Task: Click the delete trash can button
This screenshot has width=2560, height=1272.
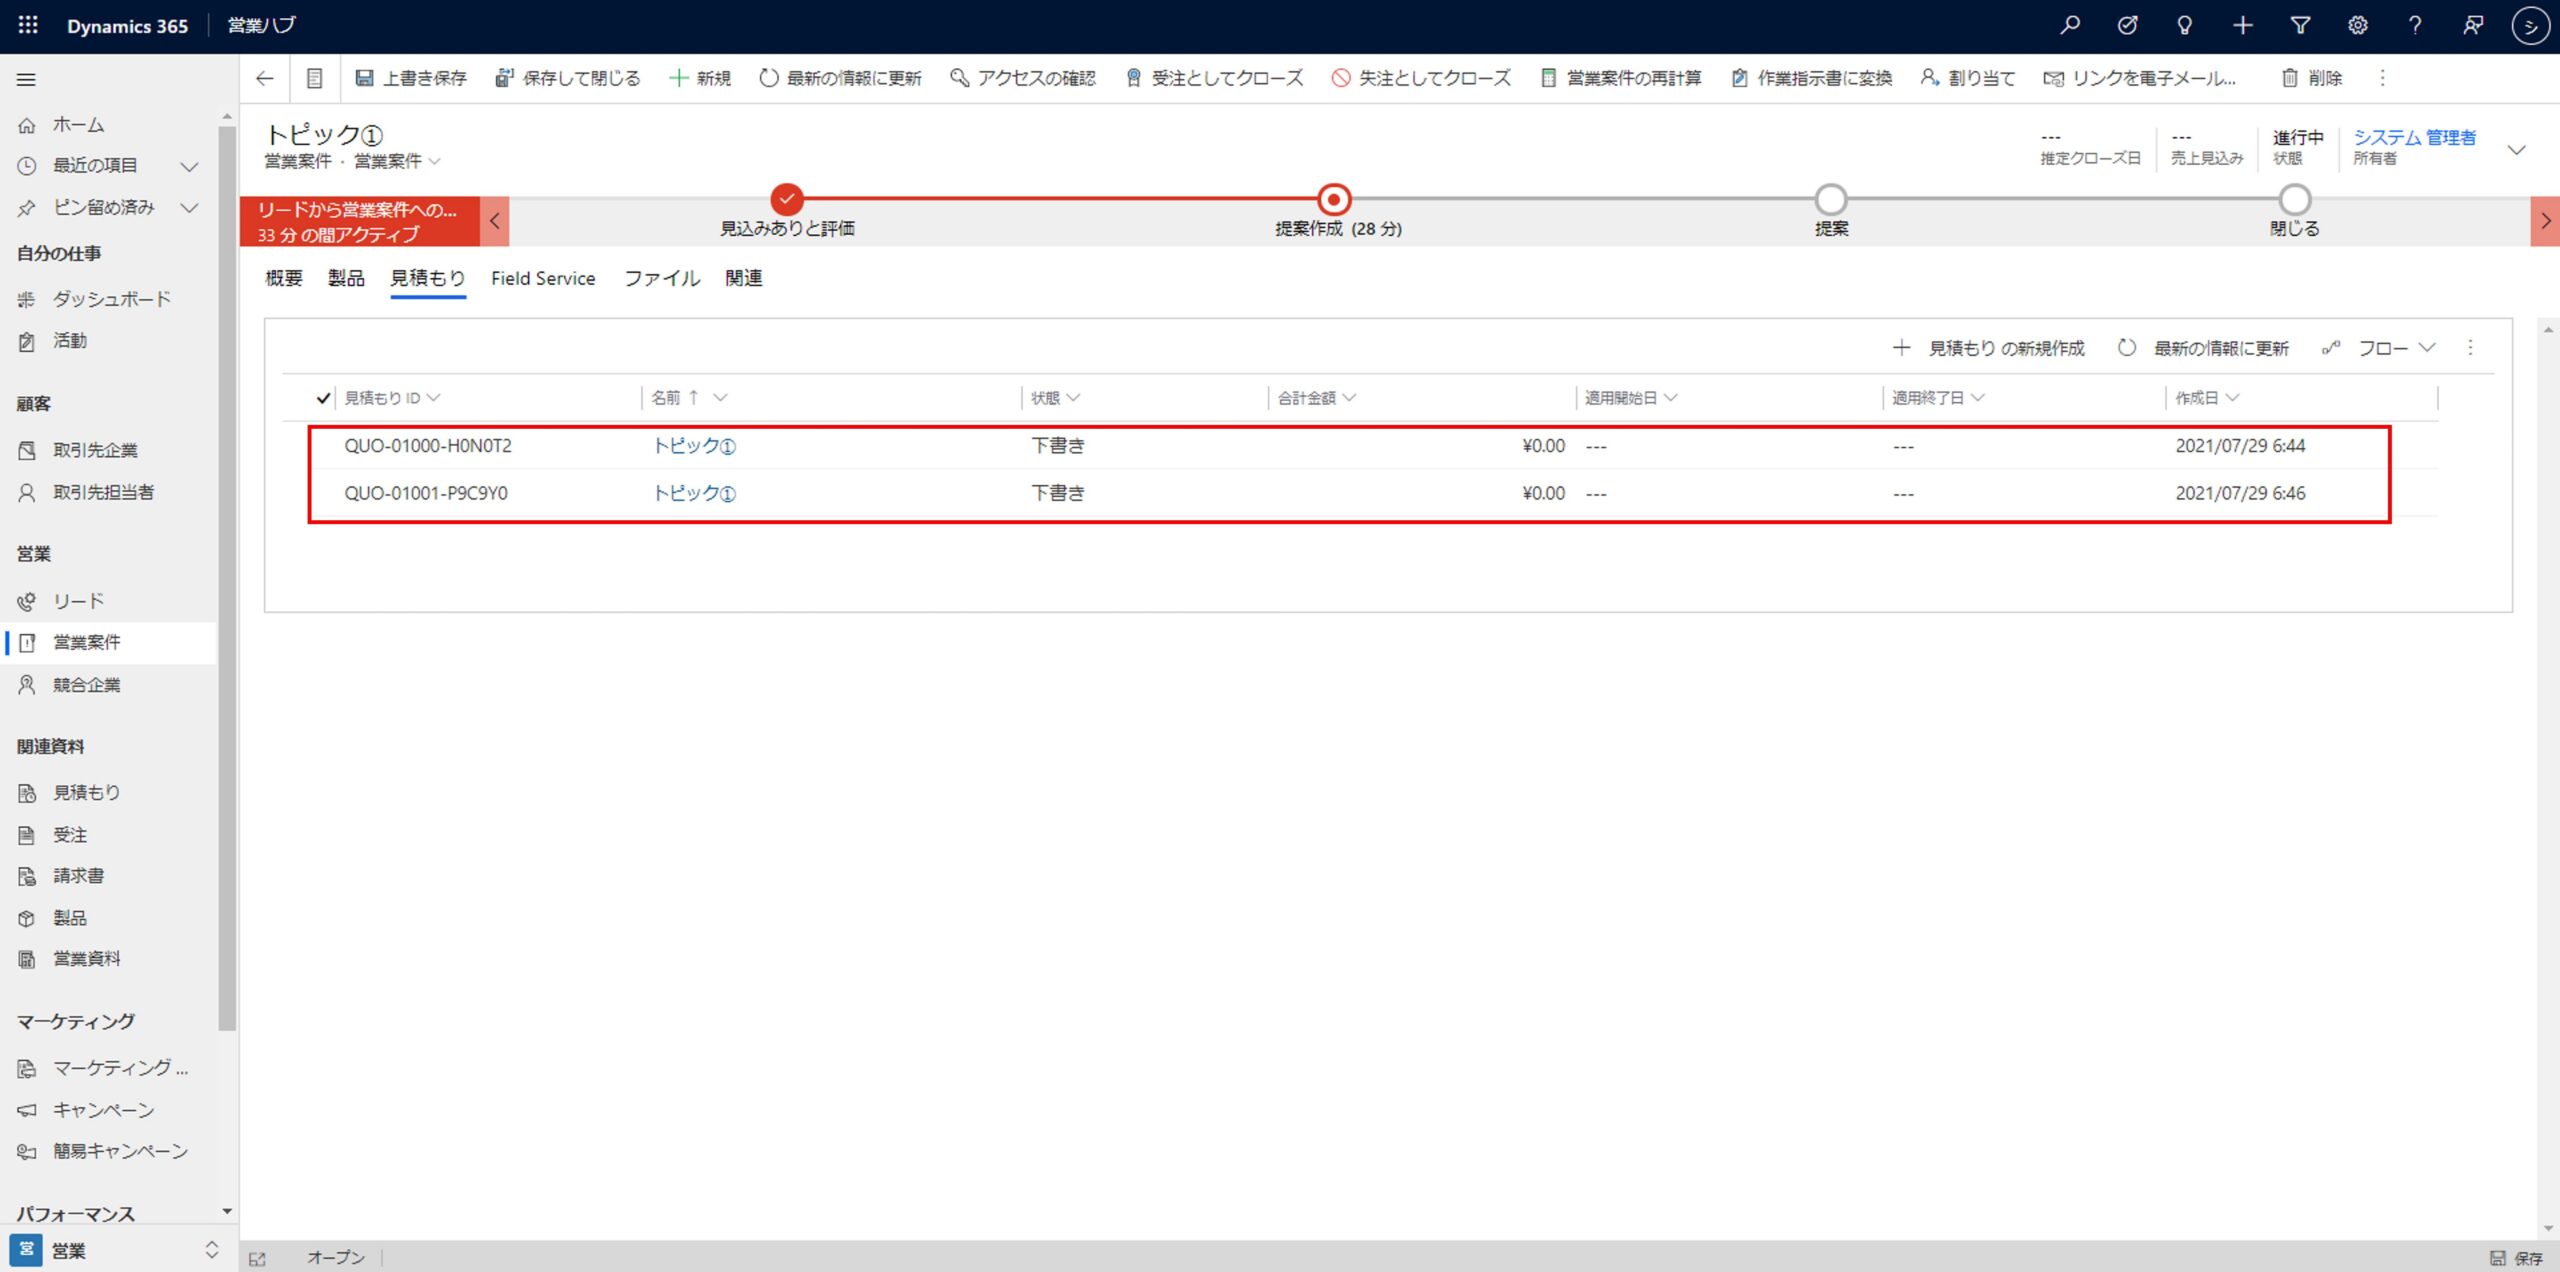Action: point(2311,78)
